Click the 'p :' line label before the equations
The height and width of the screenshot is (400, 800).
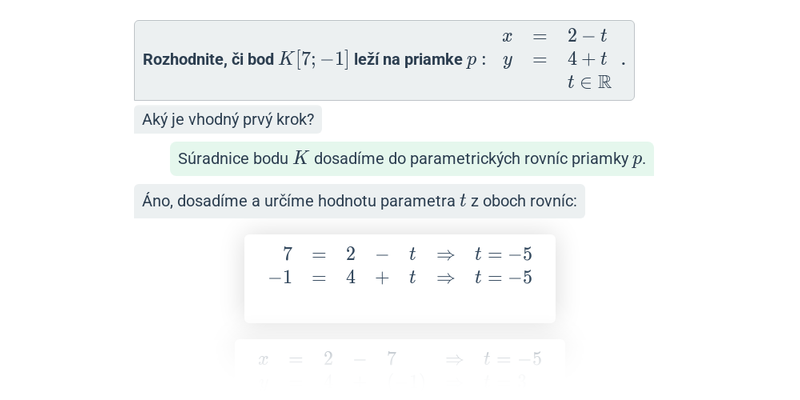point(476,60)
